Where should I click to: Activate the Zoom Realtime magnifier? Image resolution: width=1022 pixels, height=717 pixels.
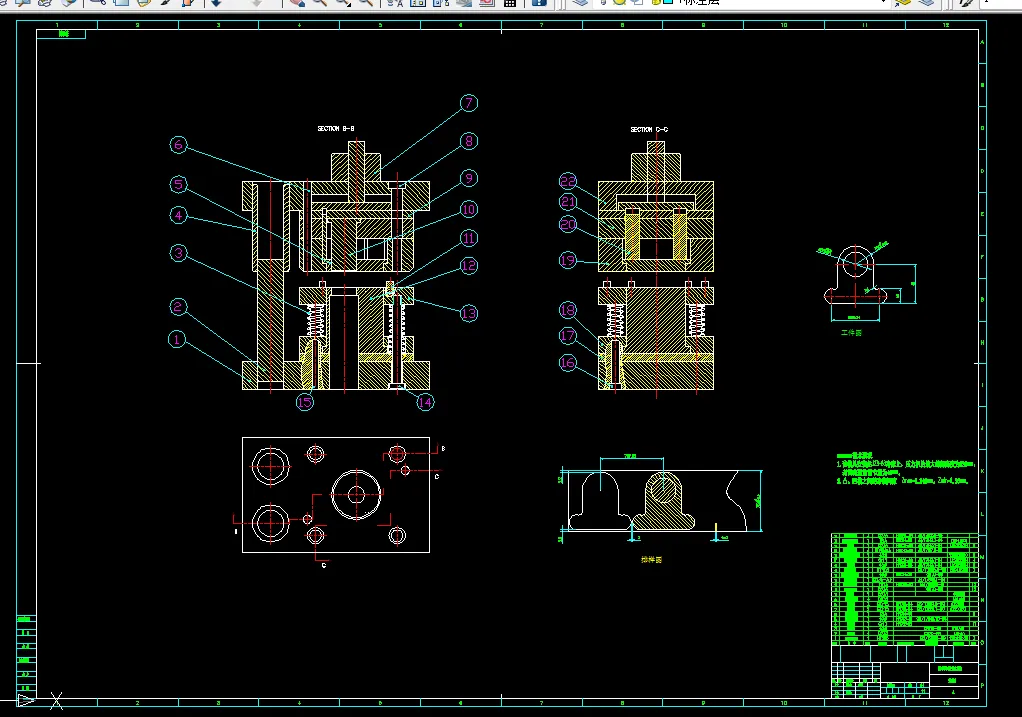(x=320, y=3)
